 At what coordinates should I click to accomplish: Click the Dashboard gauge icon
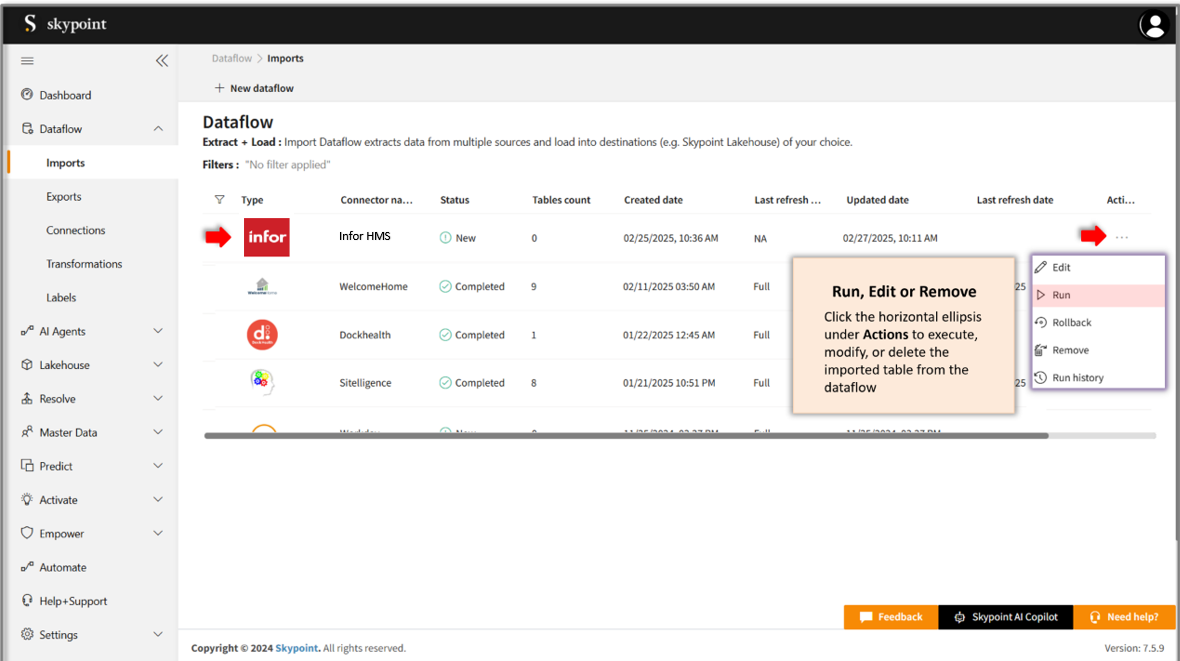(27, 95)
